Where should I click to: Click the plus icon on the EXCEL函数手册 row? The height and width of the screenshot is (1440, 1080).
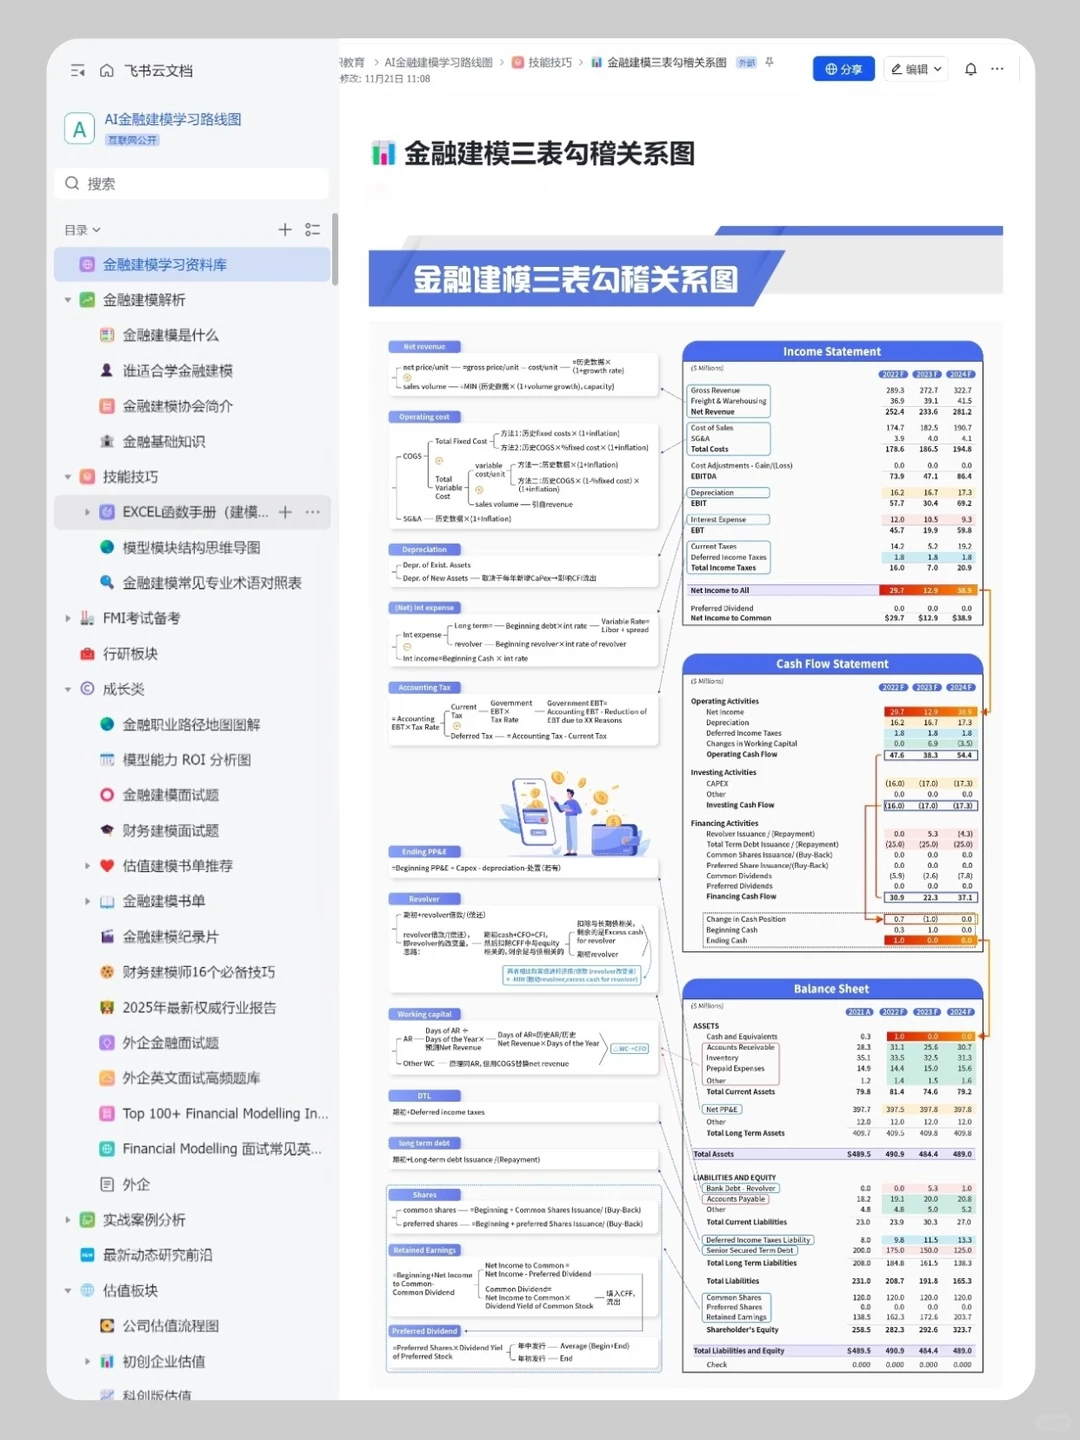point(285,512)
